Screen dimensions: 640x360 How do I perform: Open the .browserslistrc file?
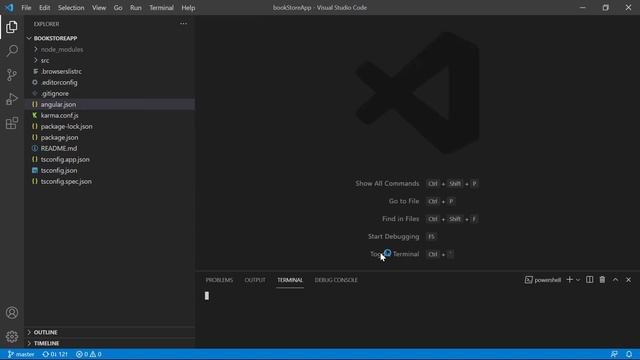pyautogui.click(x=109, y=71)
